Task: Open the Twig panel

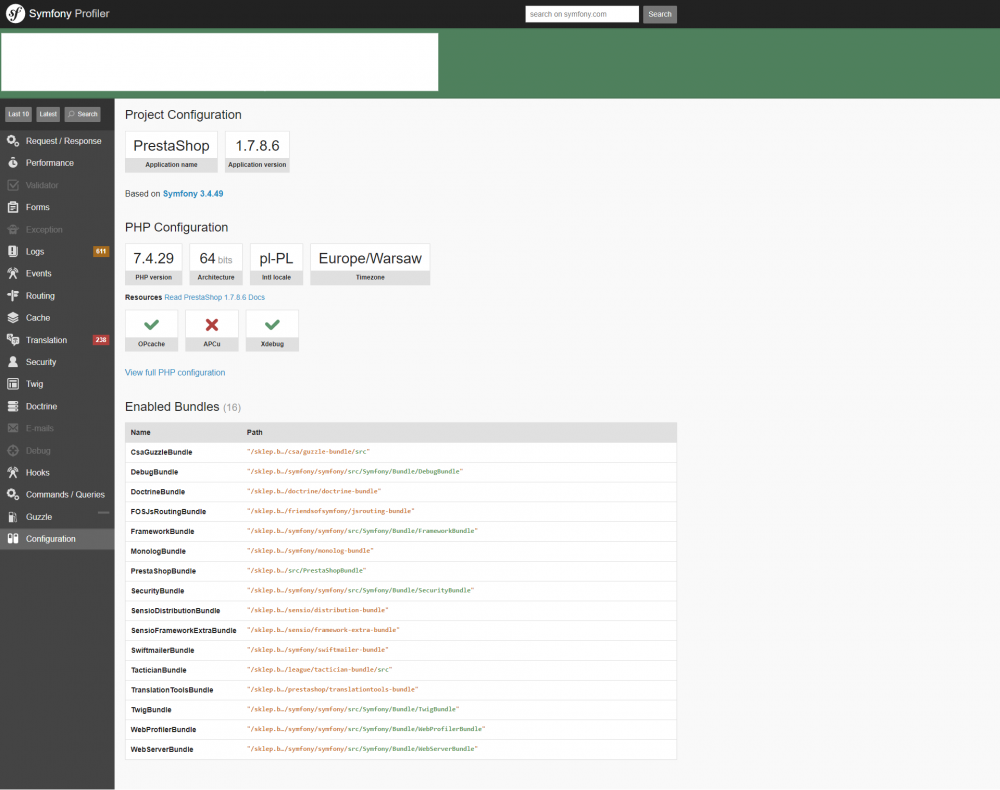Action: pyautogui.click(x=36, y=383)
